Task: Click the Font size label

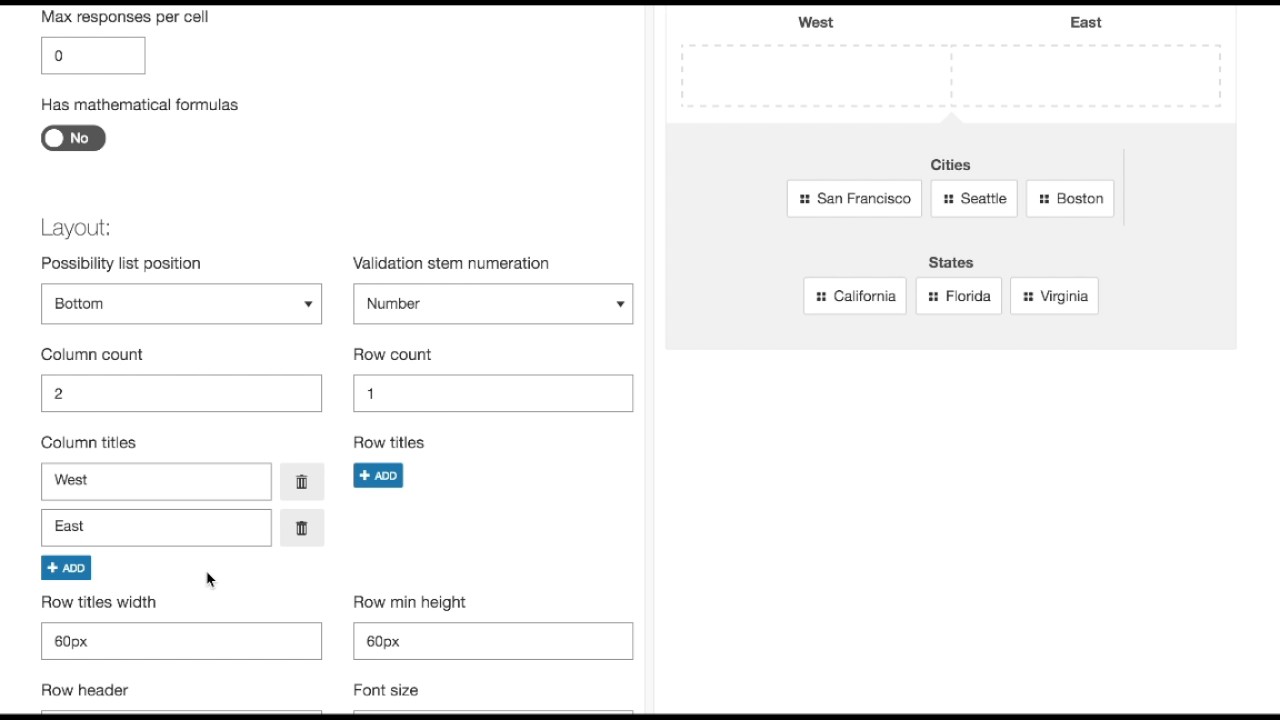Action: (x=385, y=690)
